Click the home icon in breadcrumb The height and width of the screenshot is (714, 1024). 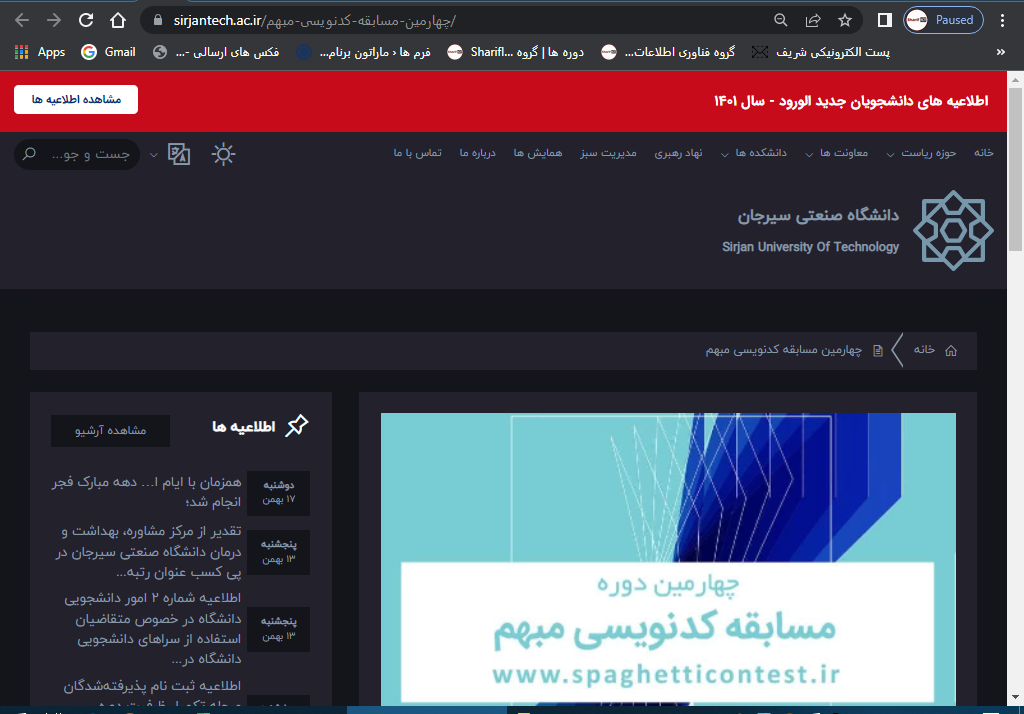click(x=951, y=350)
